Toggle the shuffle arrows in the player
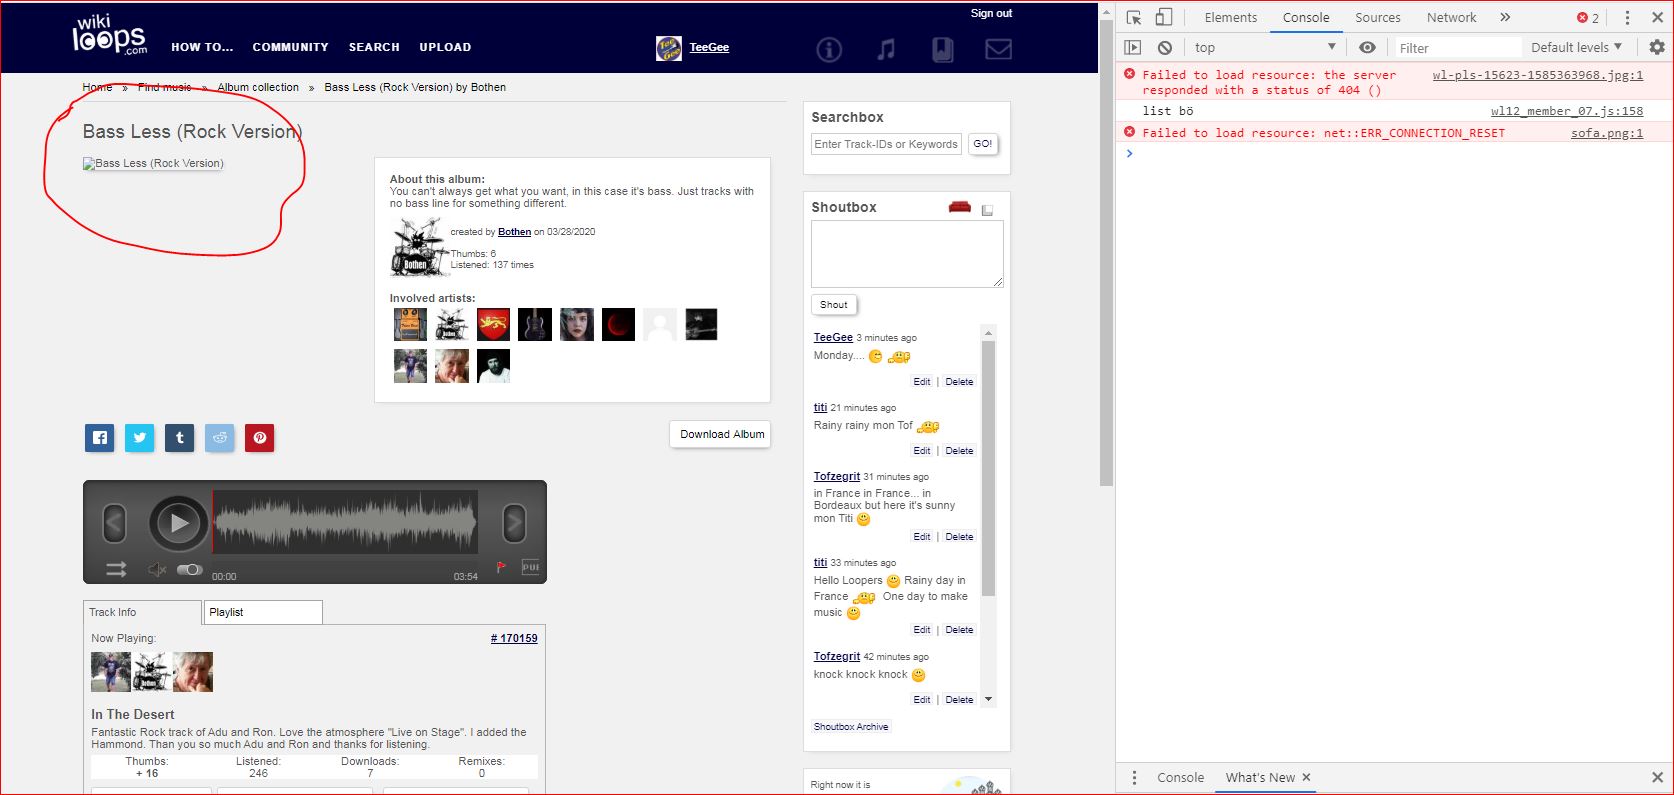 pyautogui.click(x=116, y=569)
